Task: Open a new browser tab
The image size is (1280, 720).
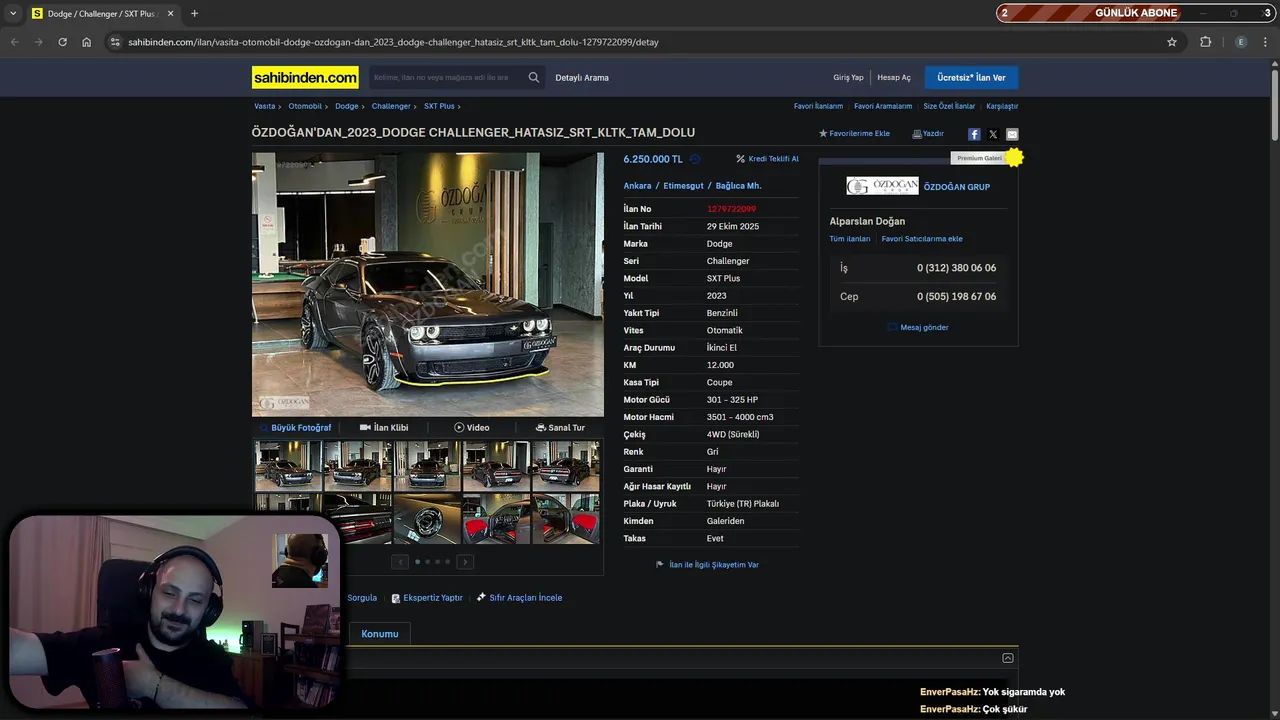Action: pyautogui.click(x=194, y=14)
